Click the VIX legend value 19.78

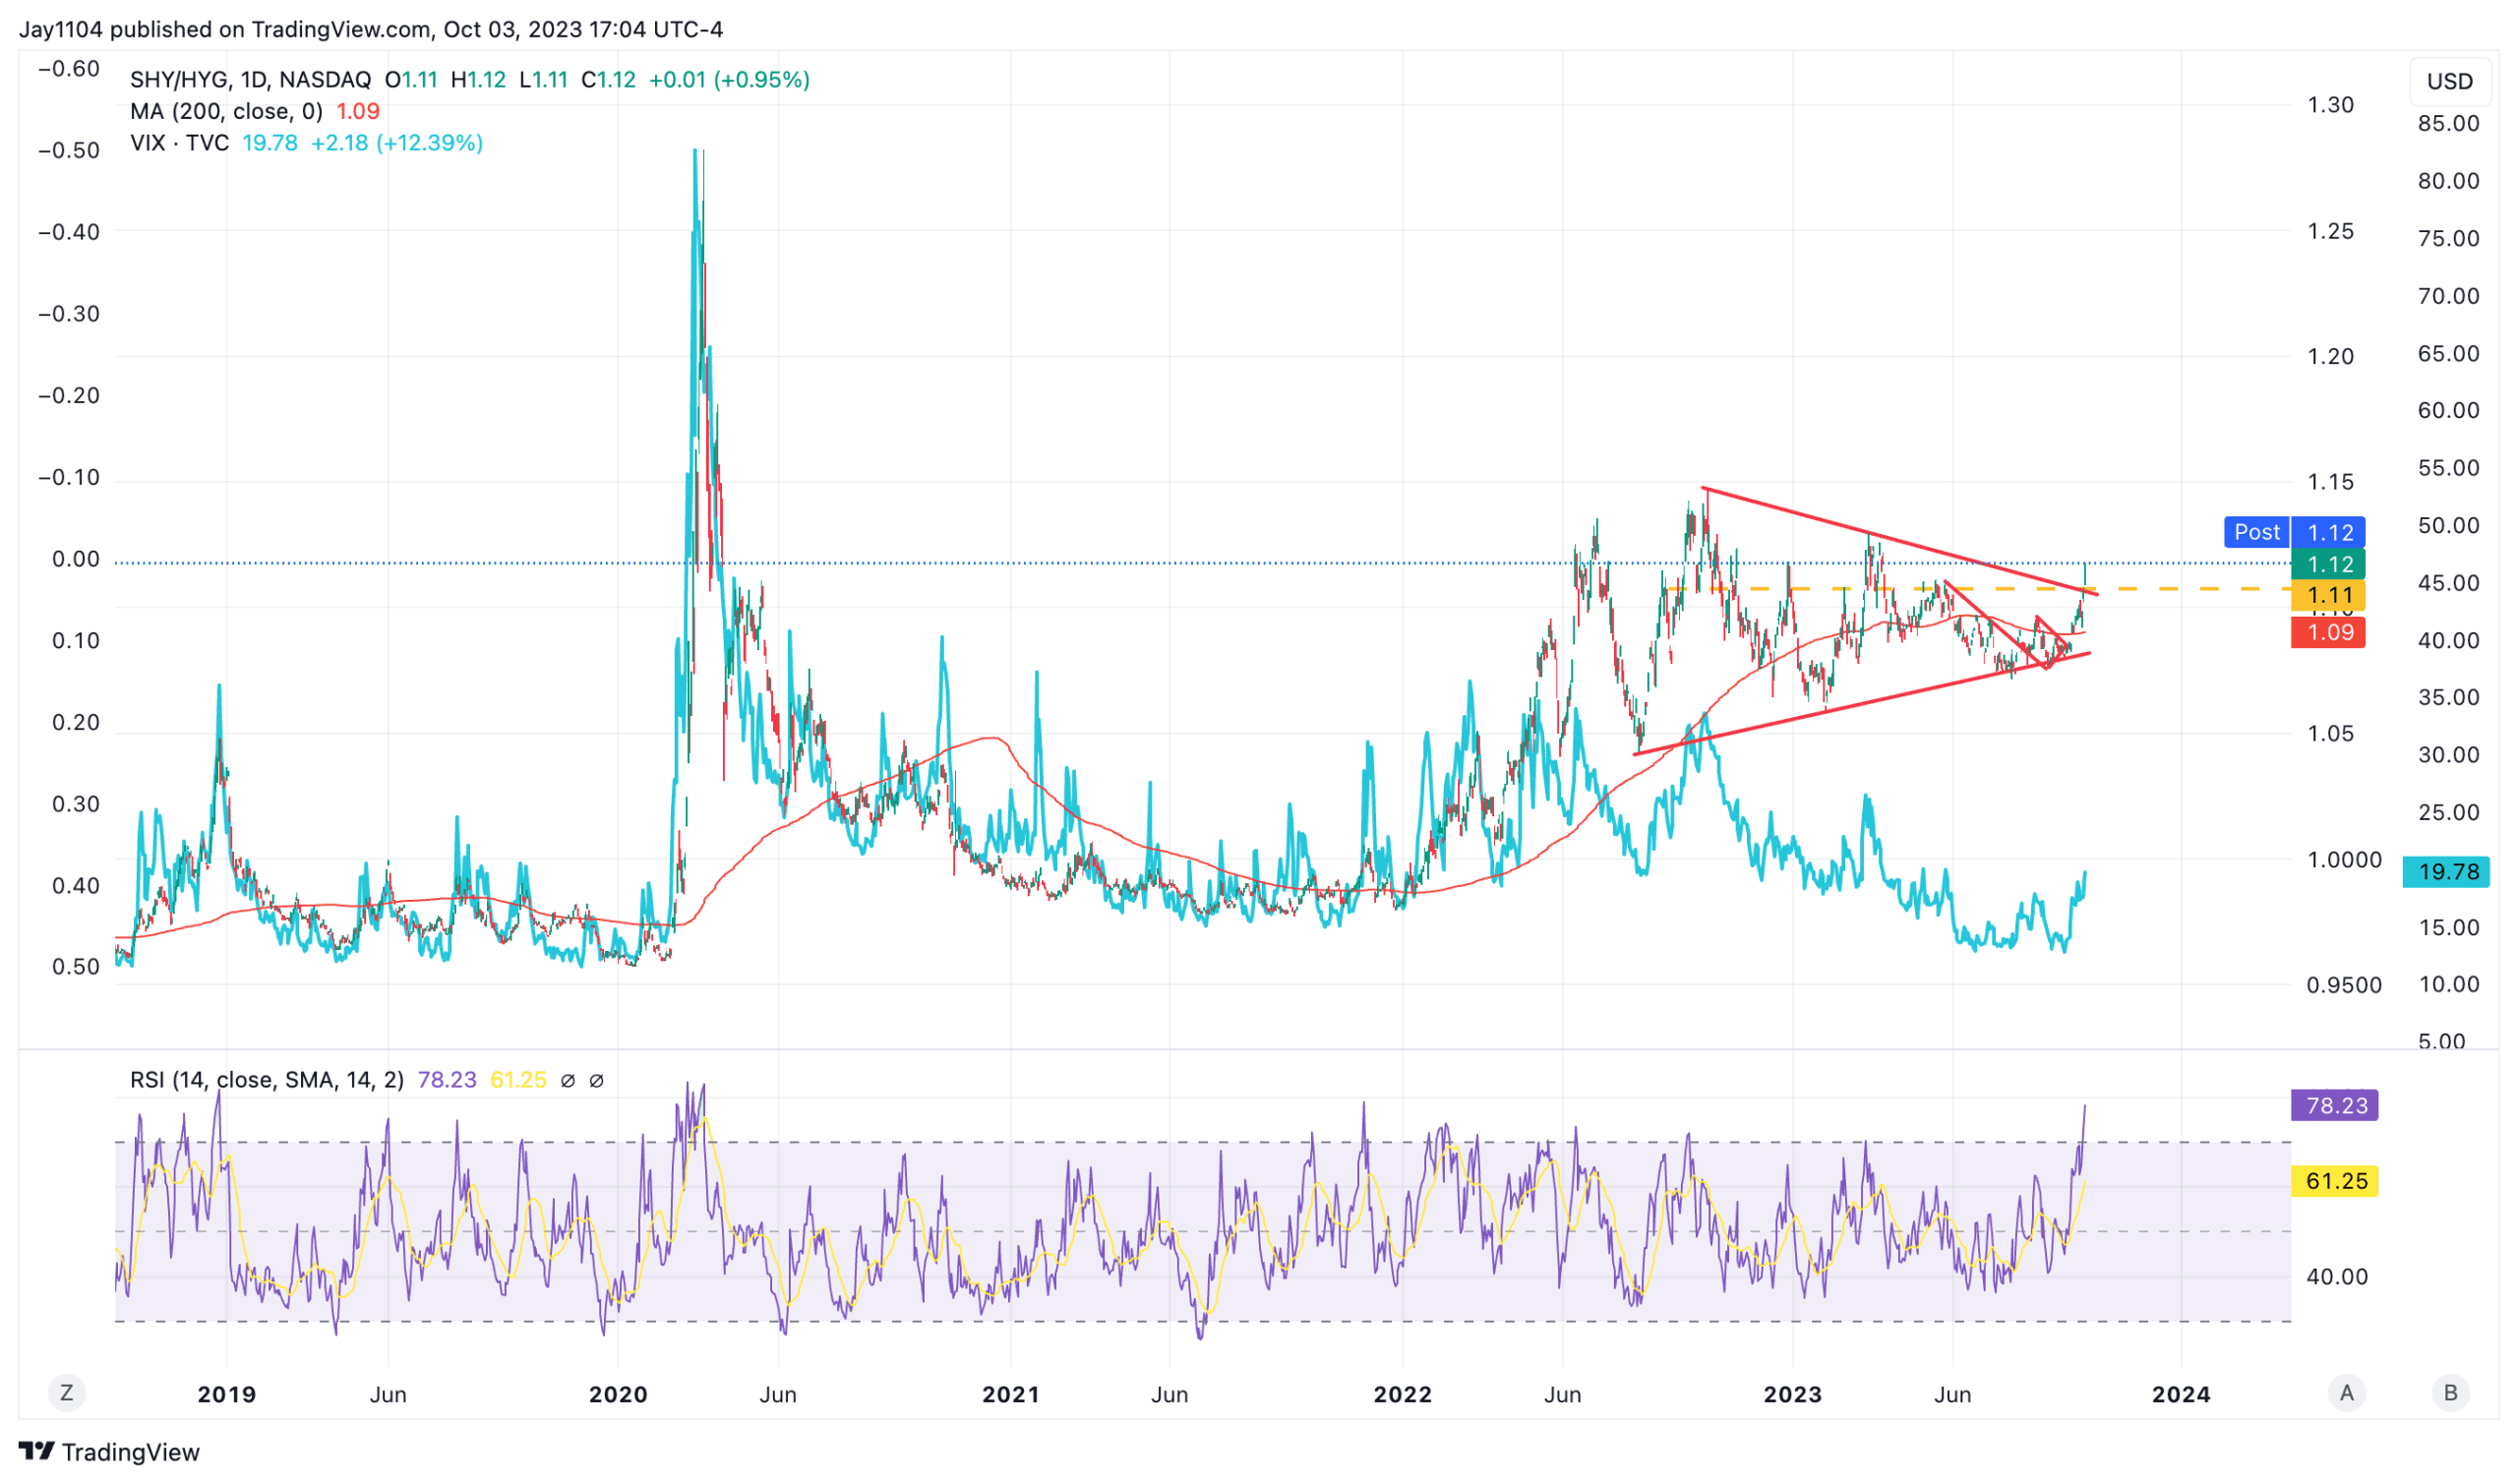coord(270,143)
